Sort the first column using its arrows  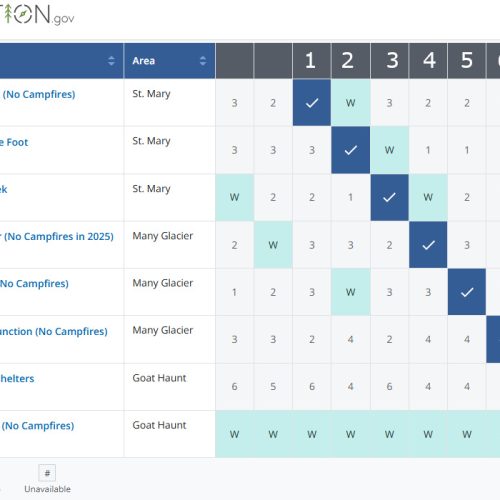[111, 61]
